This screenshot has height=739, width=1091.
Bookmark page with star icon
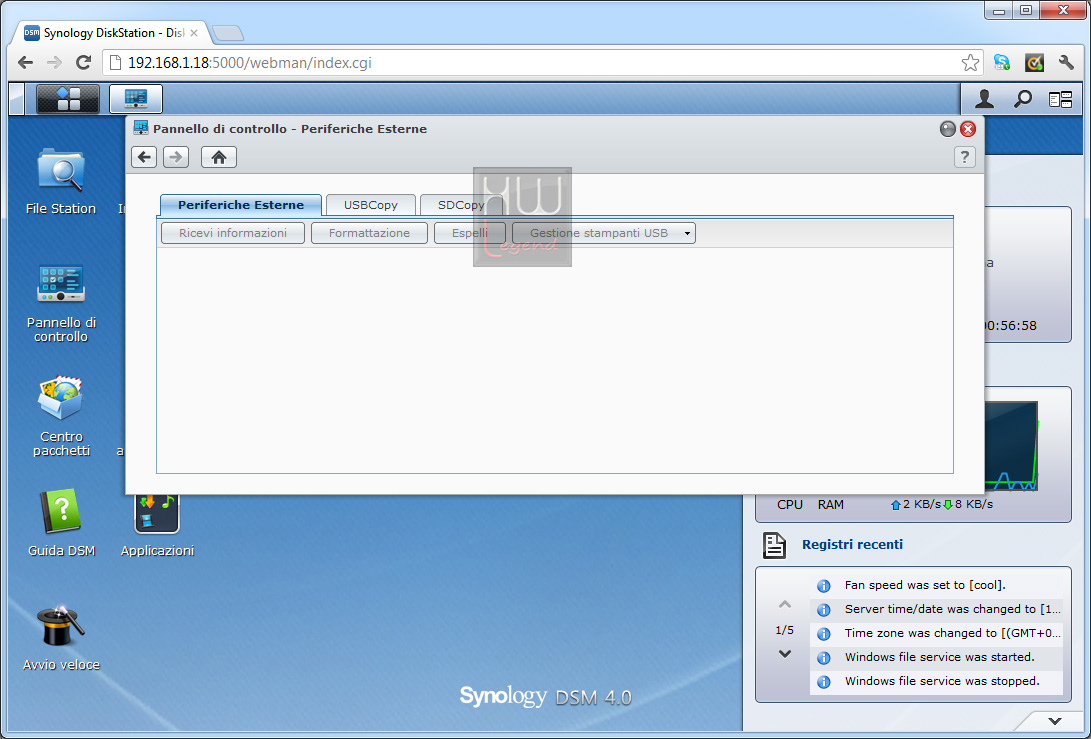(970, 63)
